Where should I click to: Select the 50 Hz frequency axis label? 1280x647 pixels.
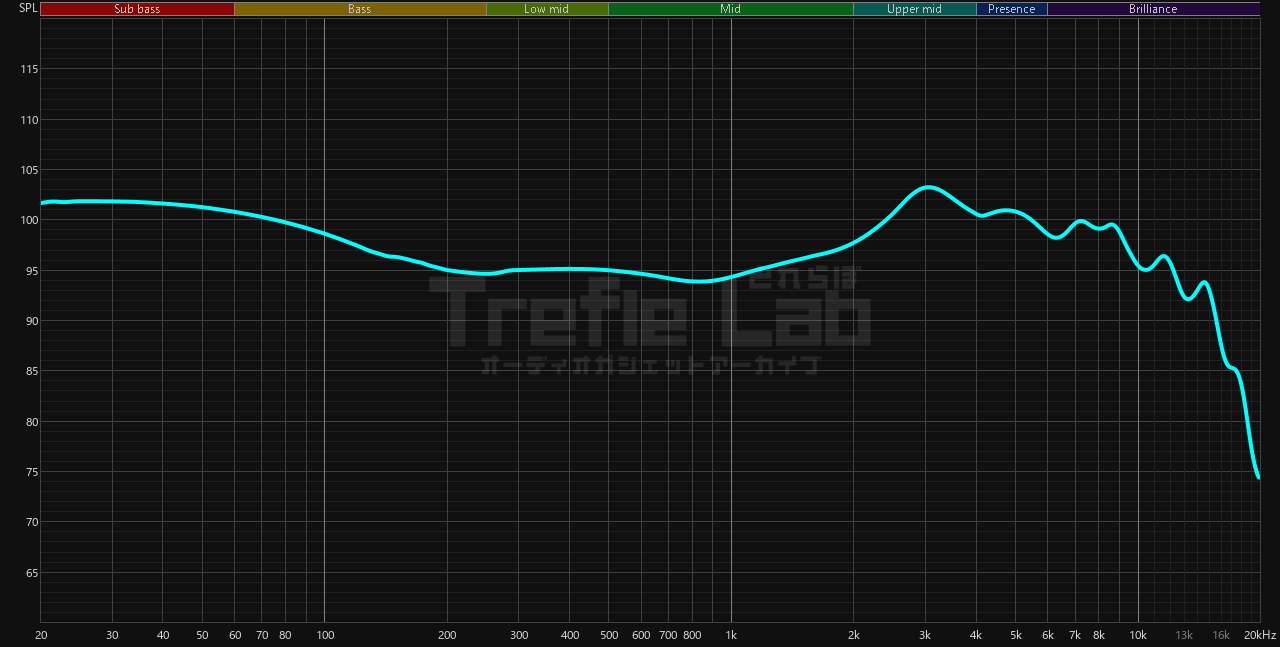click(203, 635)
